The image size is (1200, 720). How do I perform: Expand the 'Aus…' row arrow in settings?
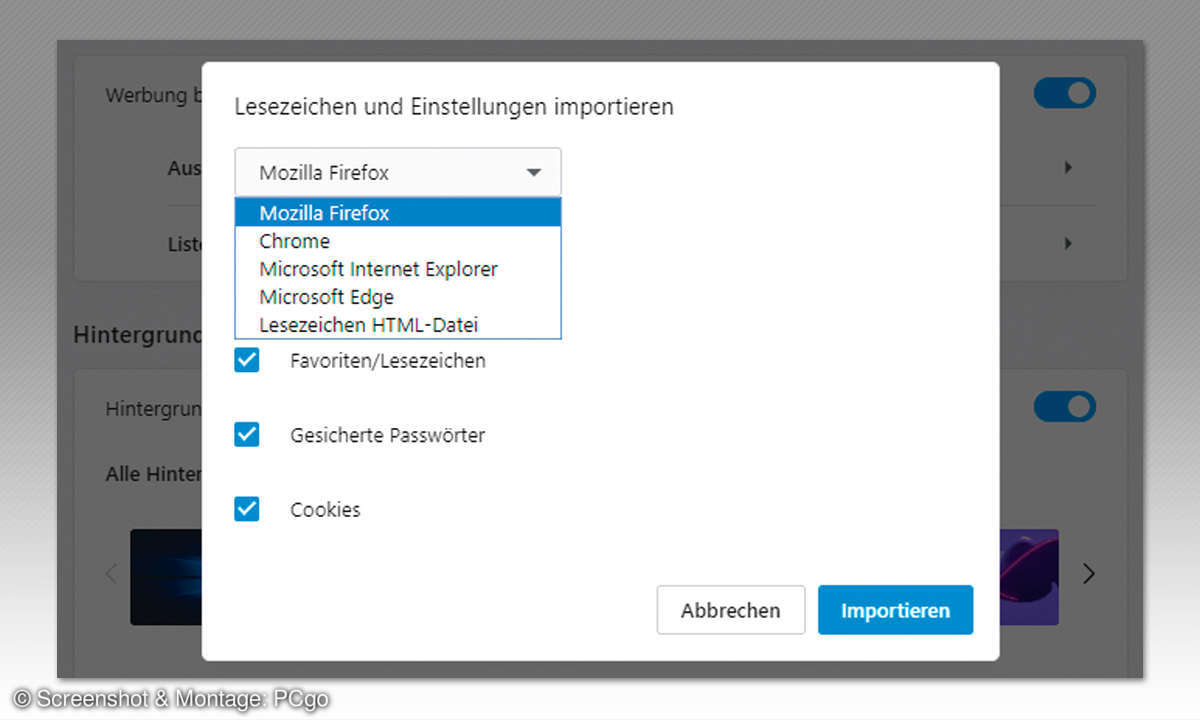coord(1068,168)
